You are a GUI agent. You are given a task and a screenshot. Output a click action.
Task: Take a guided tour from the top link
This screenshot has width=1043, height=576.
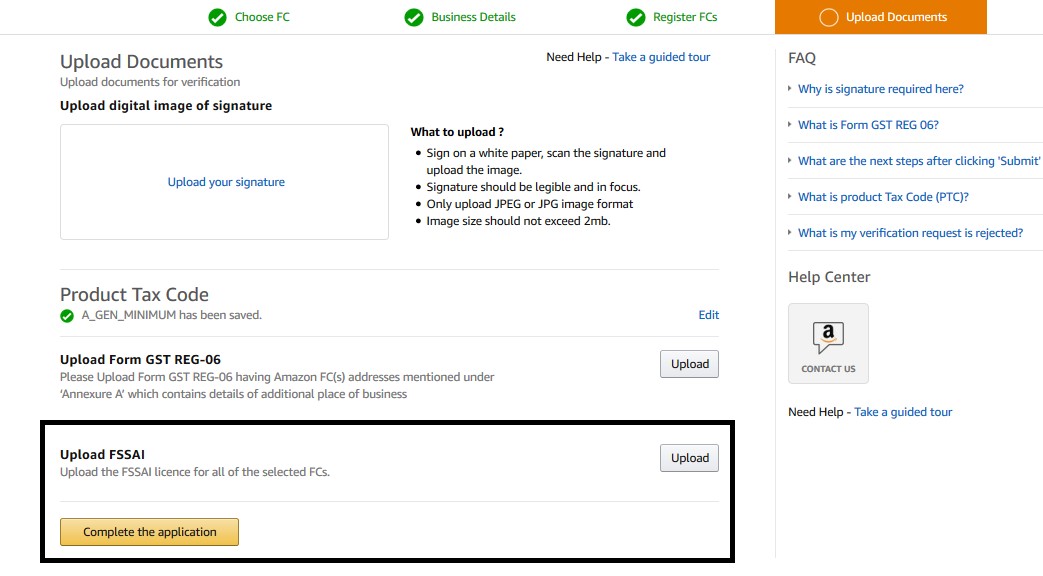tap(661, 57)
